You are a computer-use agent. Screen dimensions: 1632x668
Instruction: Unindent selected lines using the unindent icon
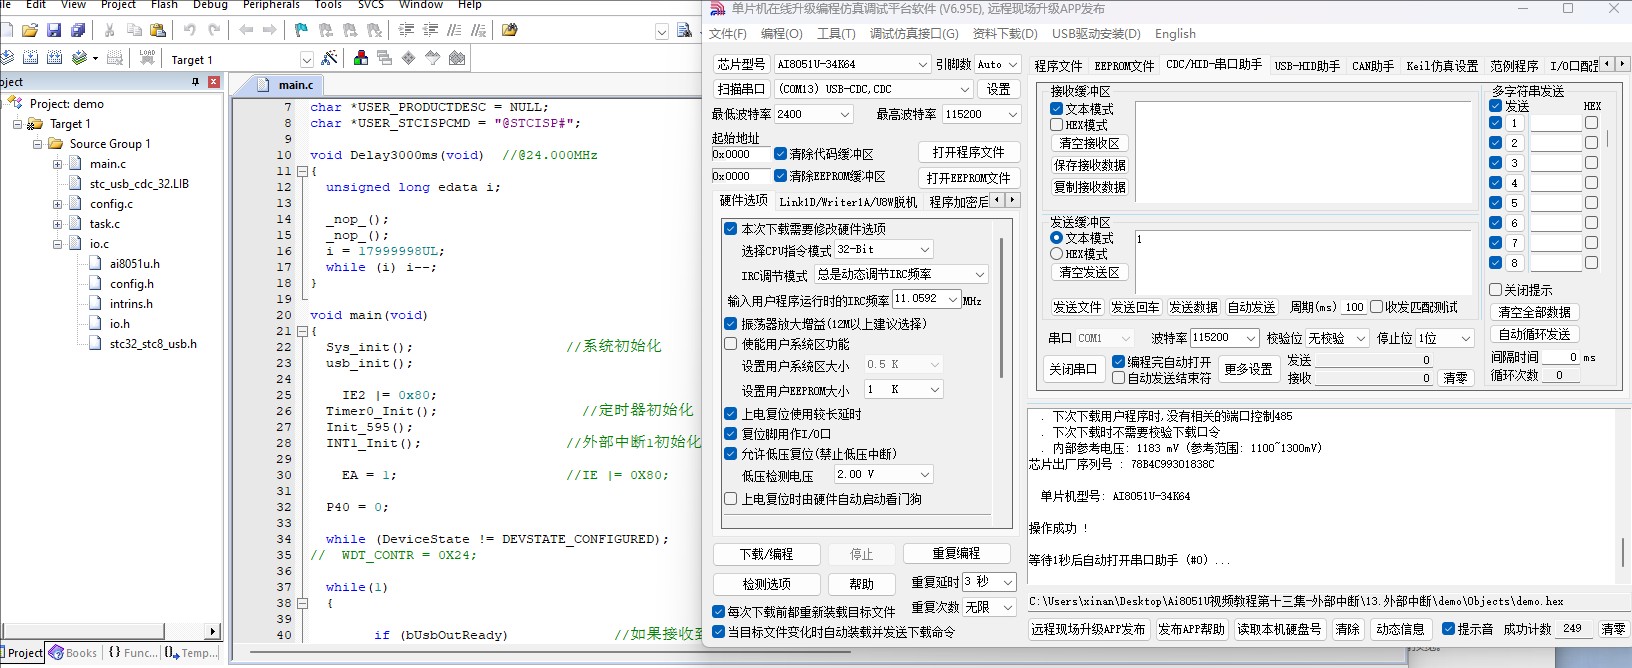430,30
